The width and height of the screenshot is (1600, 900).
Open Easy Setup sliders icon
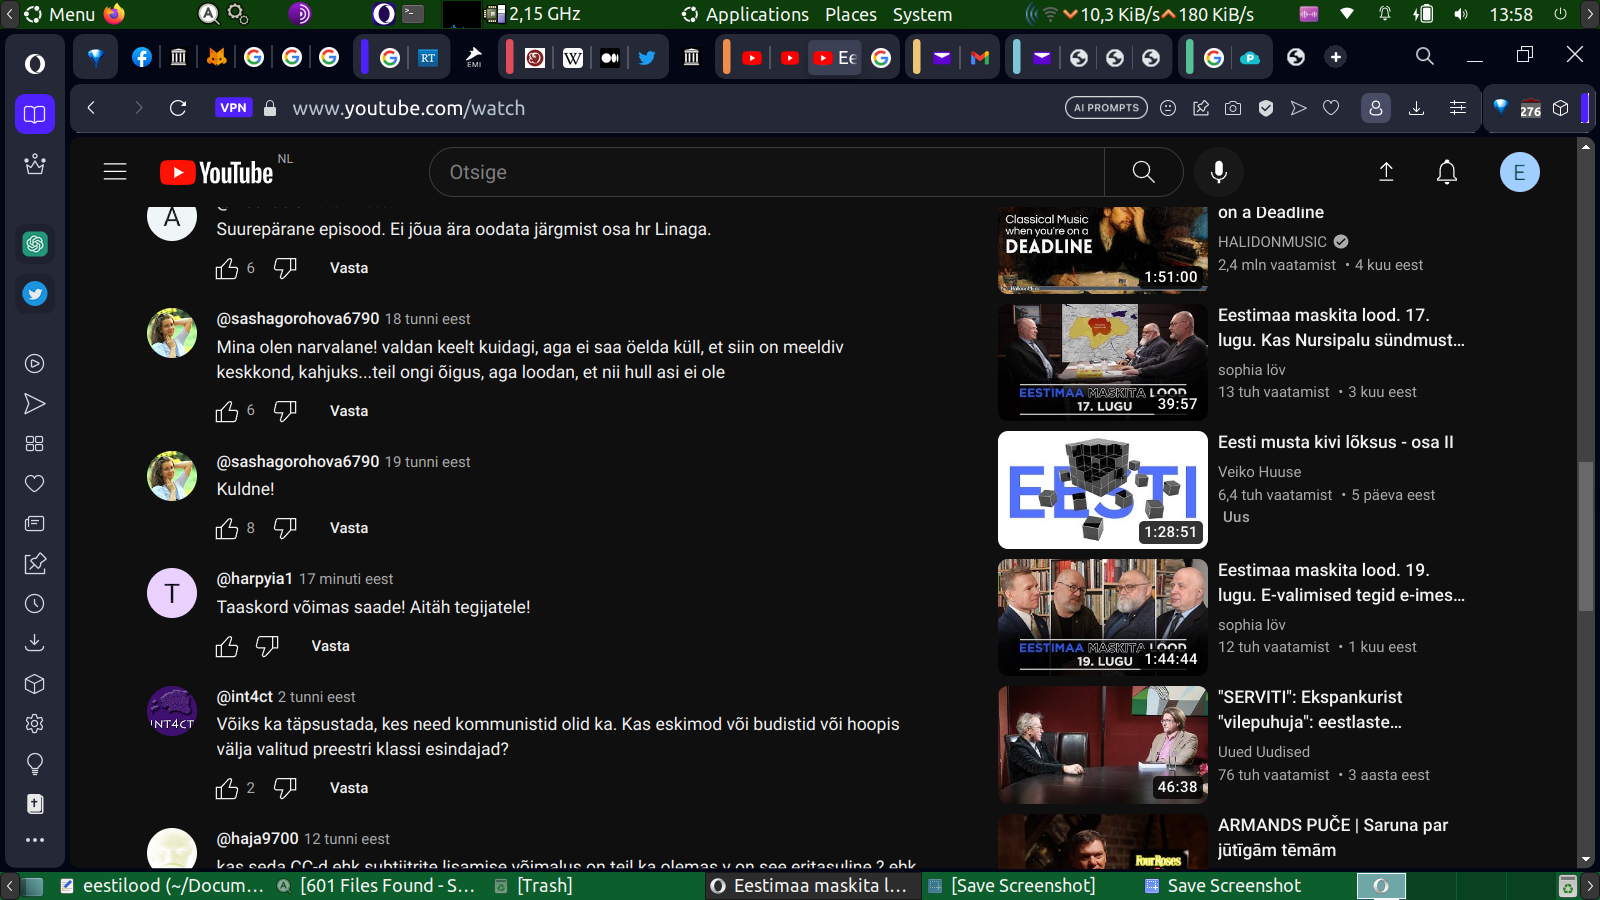click(1458, 108)
